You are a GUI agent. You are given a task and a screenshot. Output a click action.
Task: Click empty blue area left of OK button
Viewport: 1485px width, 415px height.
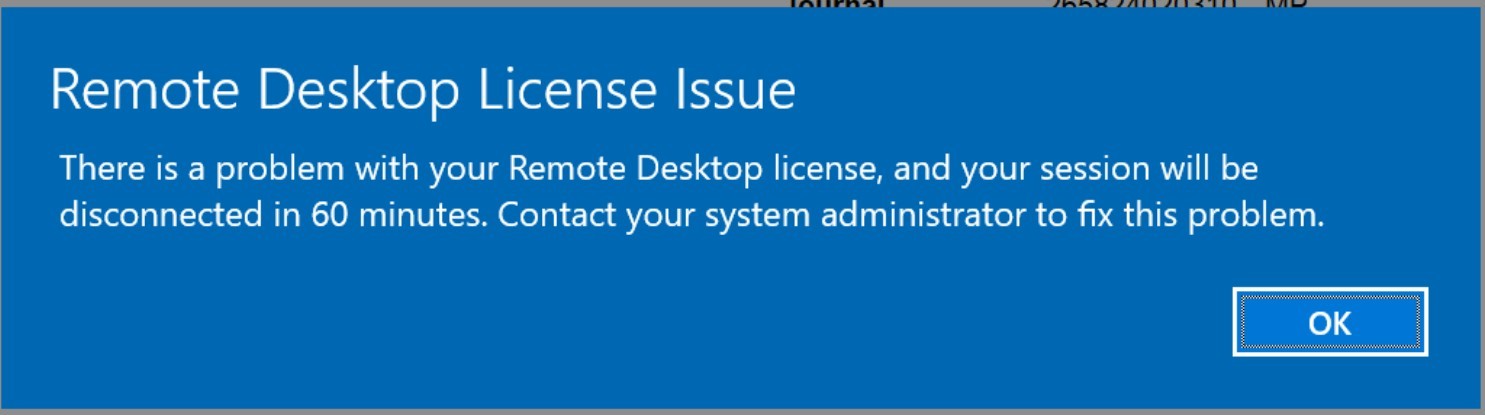coord(700,322)
